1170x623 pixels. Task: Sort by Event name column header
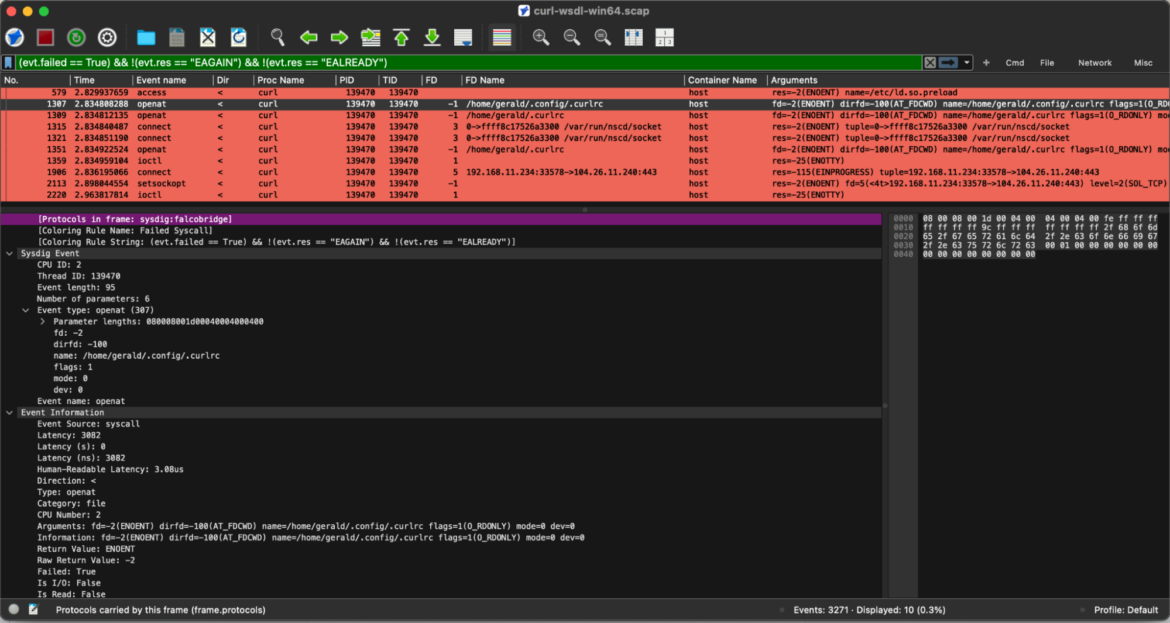173,80
